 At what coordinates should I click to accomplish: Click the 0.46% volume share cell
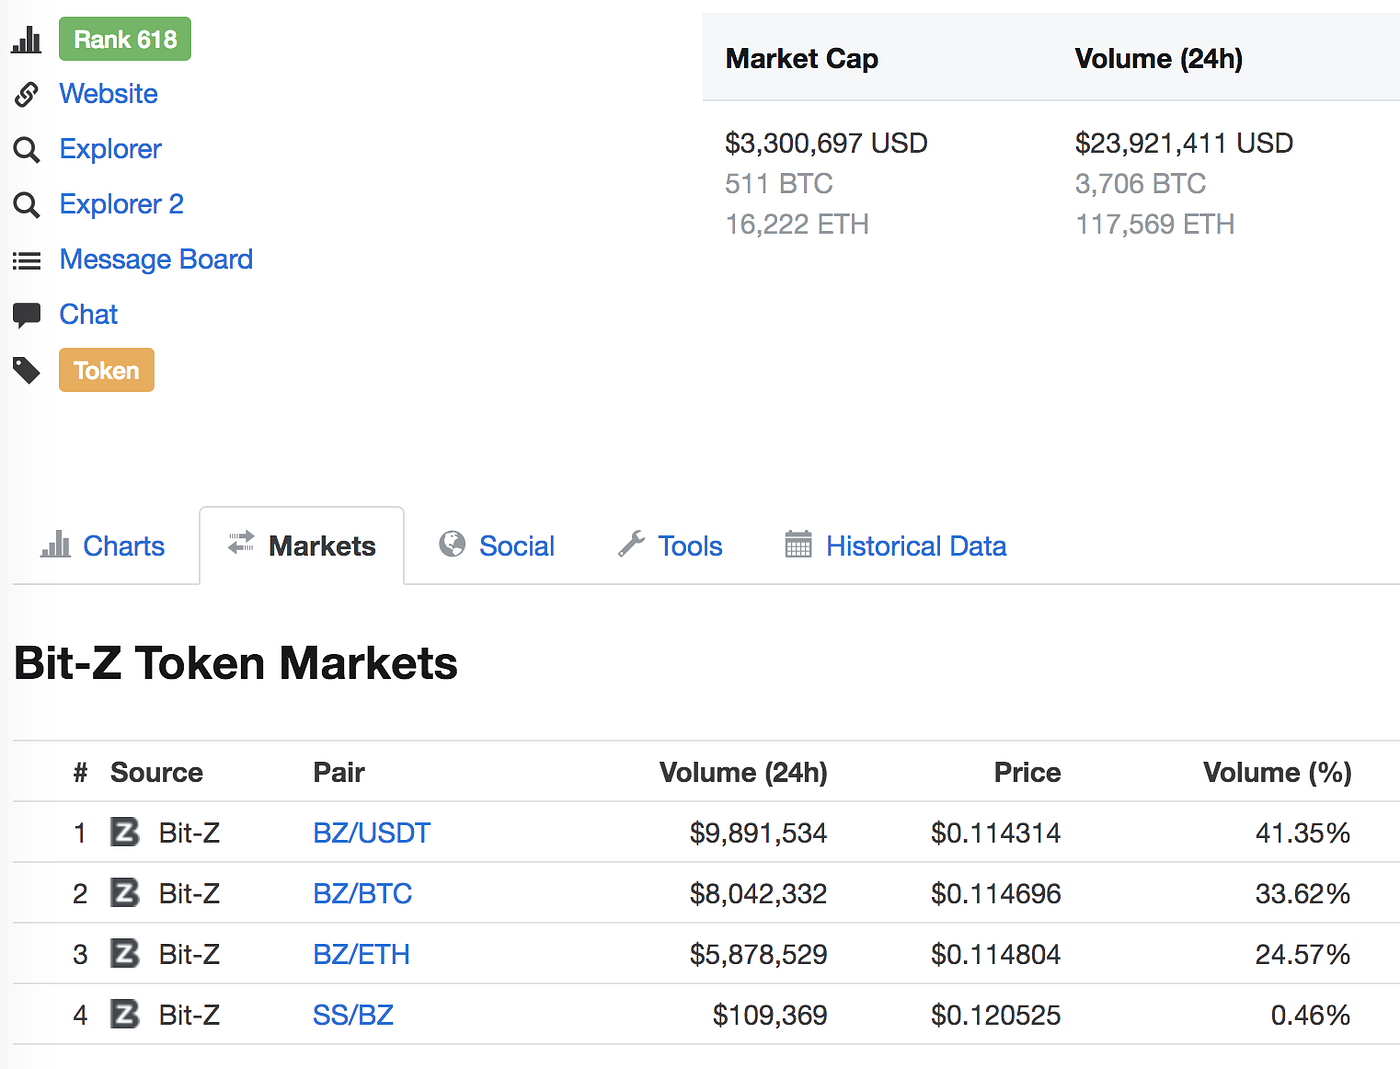coord(1311,1016)
